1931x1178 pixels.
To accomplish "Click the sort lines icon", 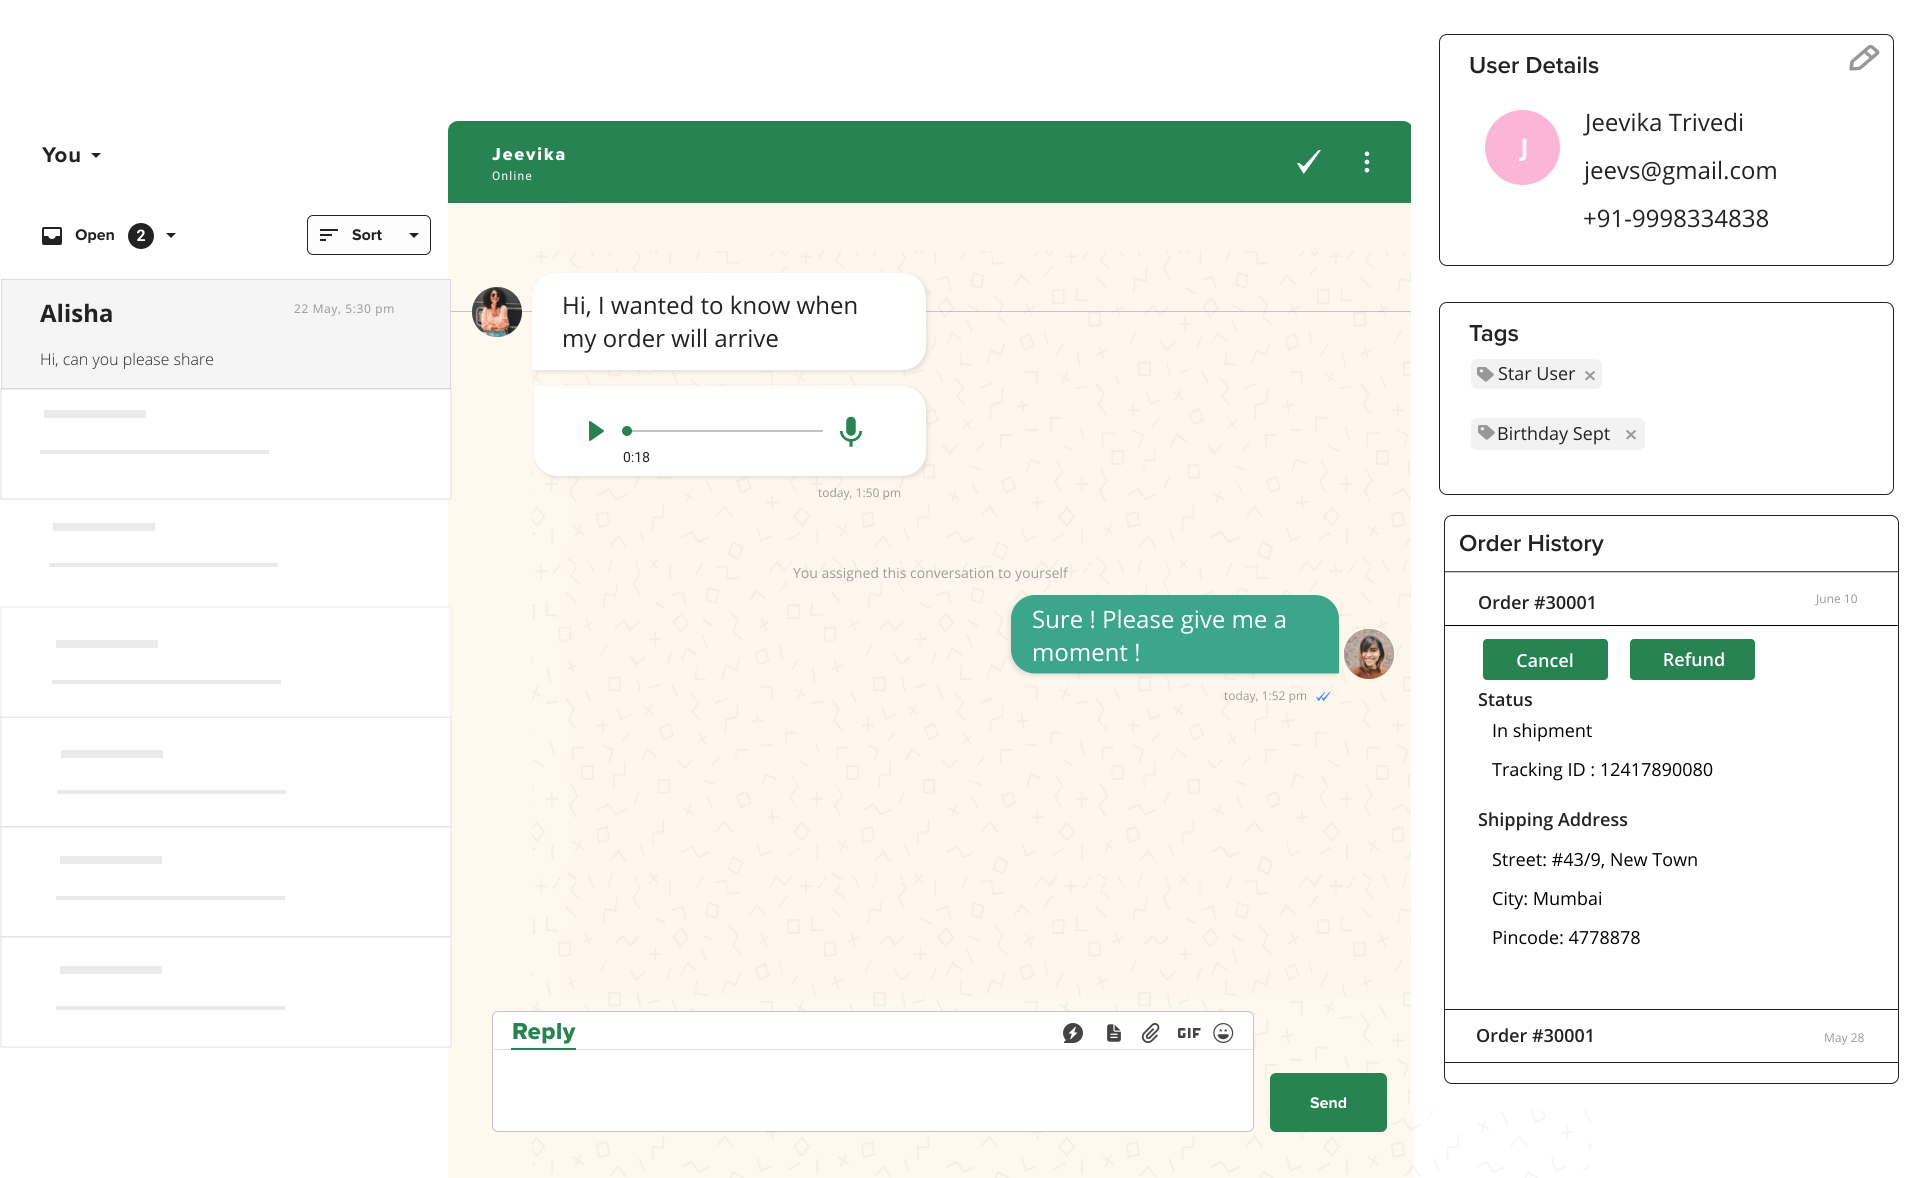I will point(328,235).
